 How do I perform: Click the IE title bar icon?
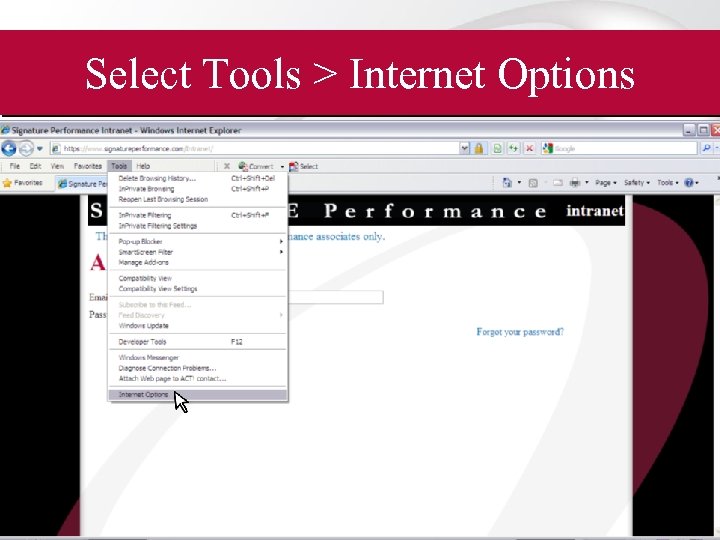point(6,130)
